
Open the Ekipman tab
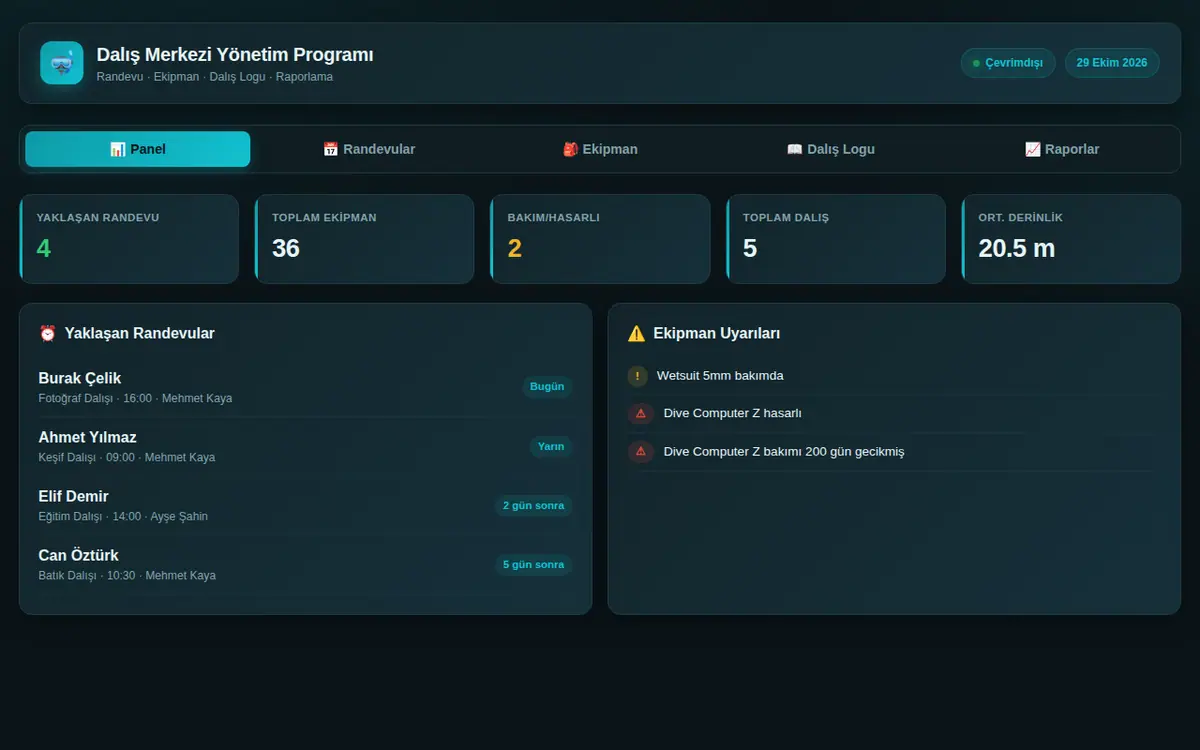(600, 149)
